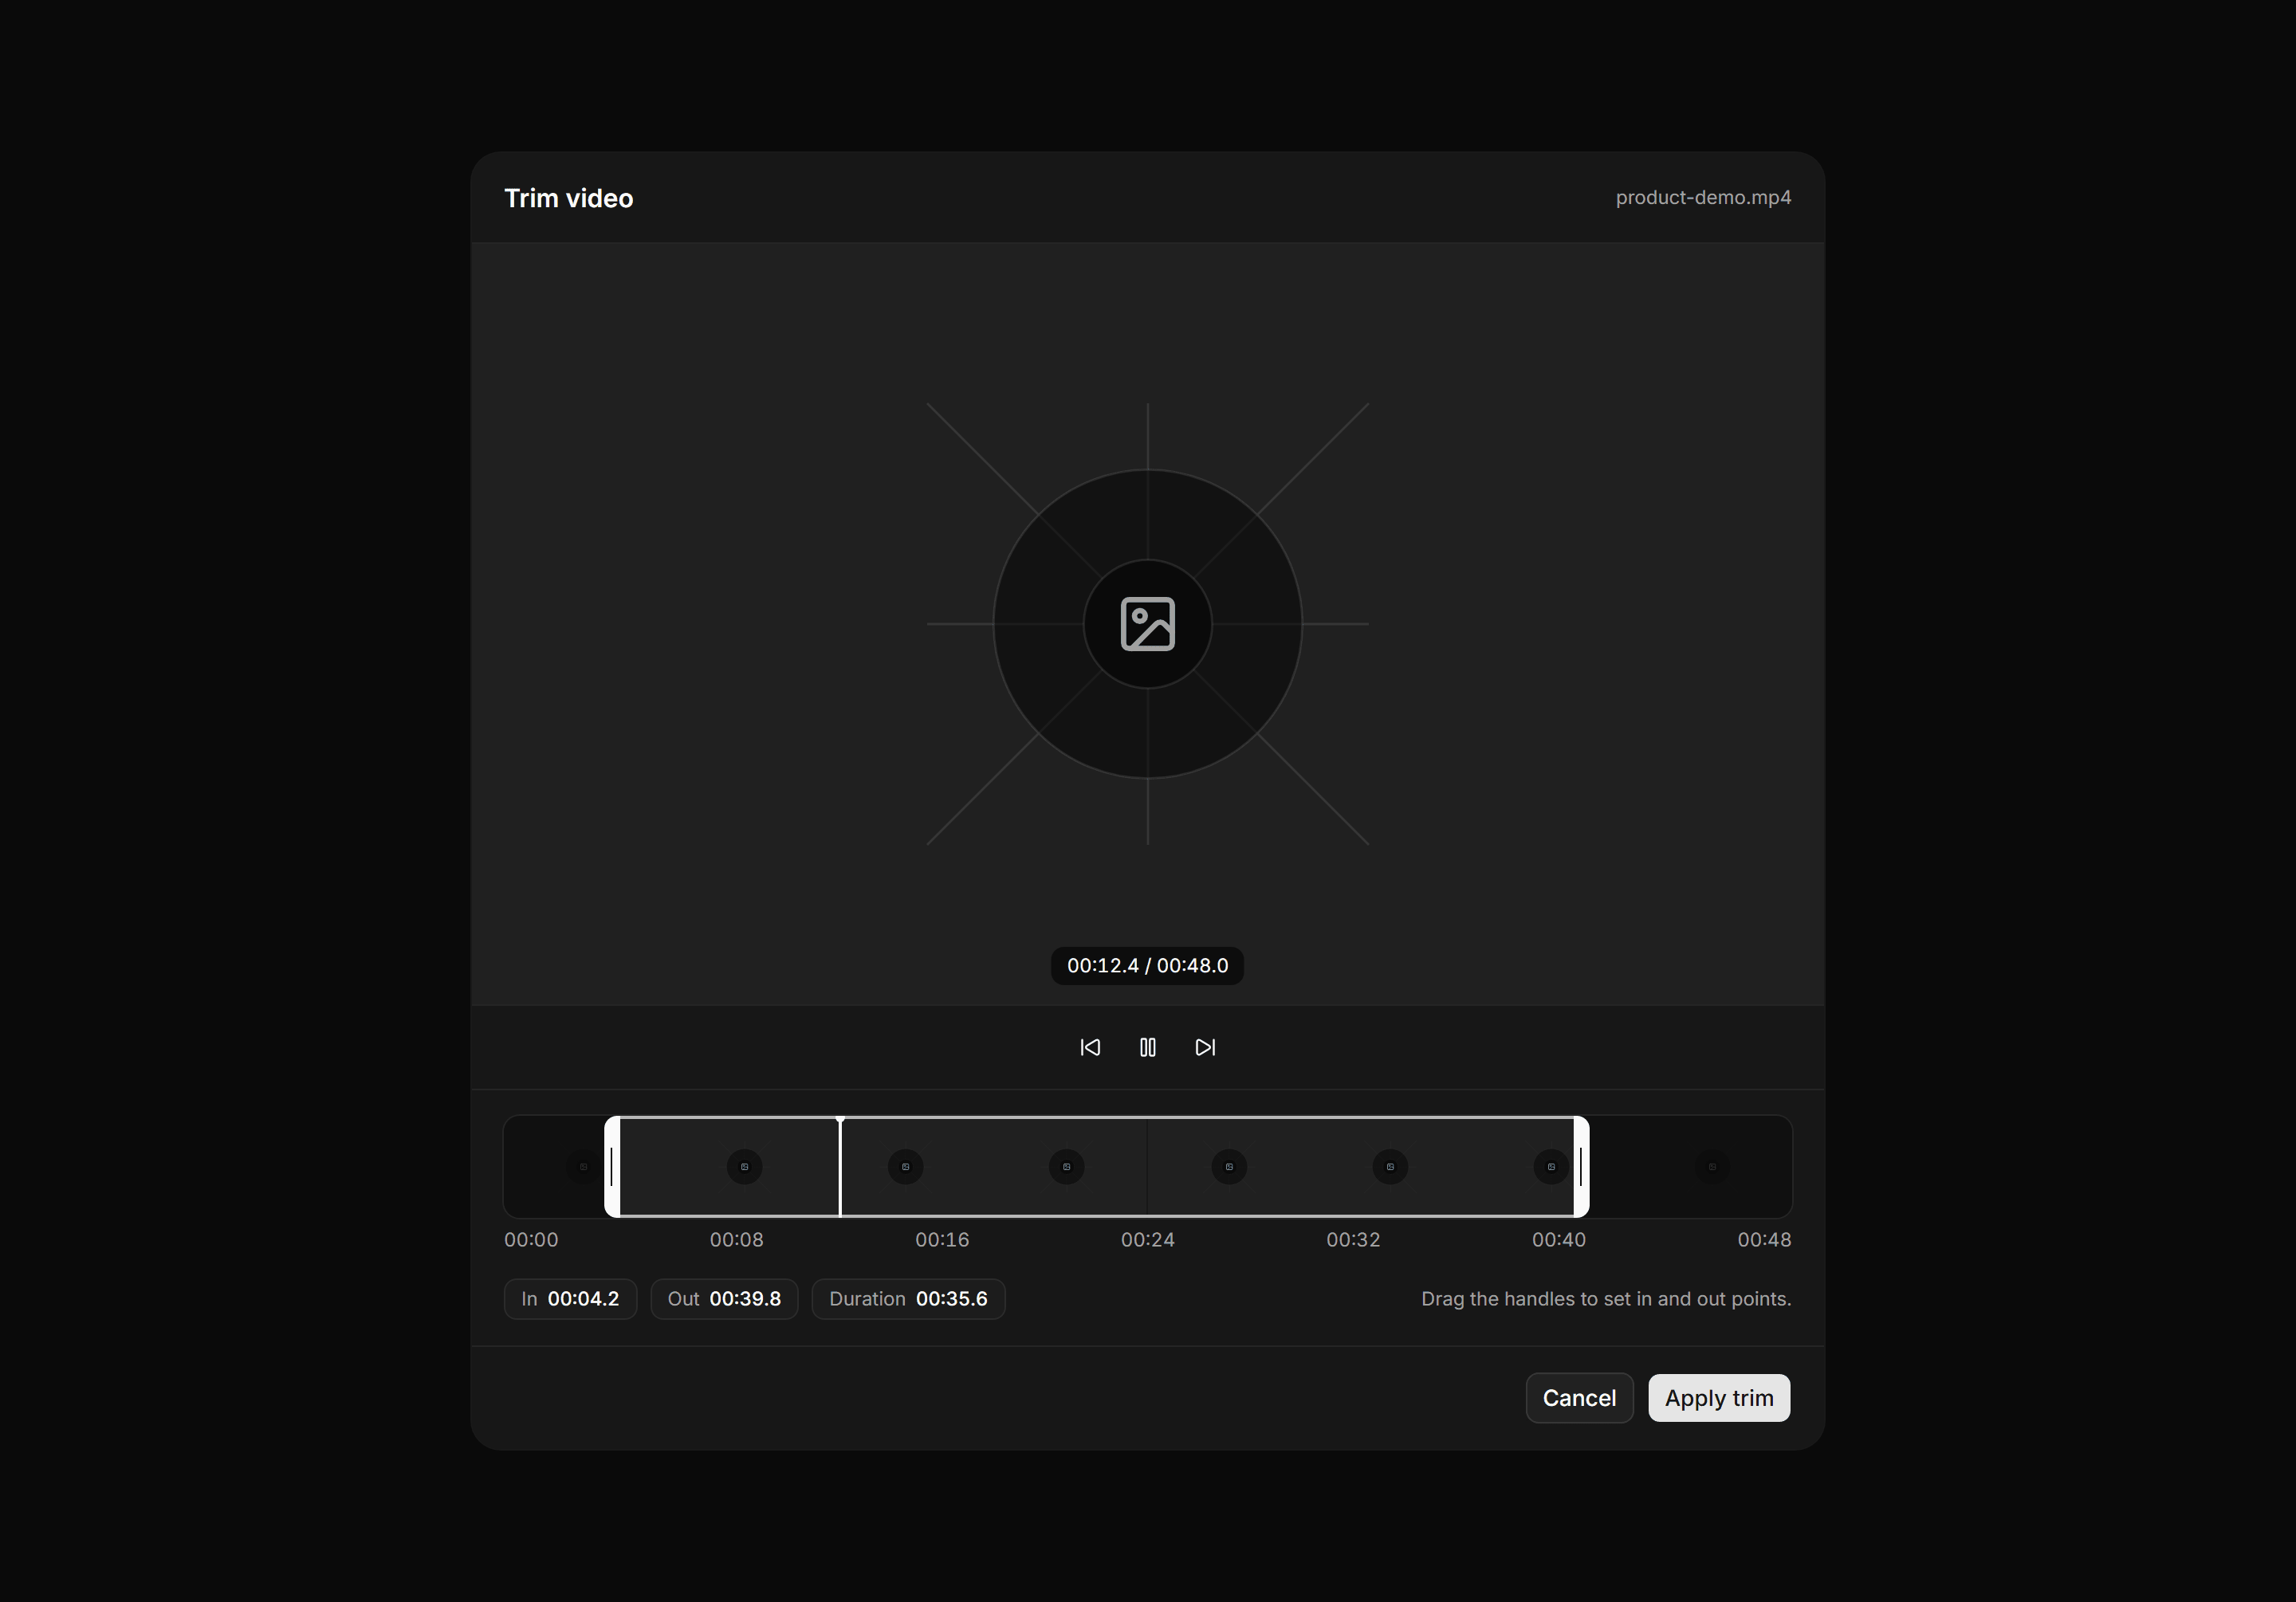Click the 00:00 timeline label
The height and width of the screenshot is (1602, 2296).
point(531,1239)
